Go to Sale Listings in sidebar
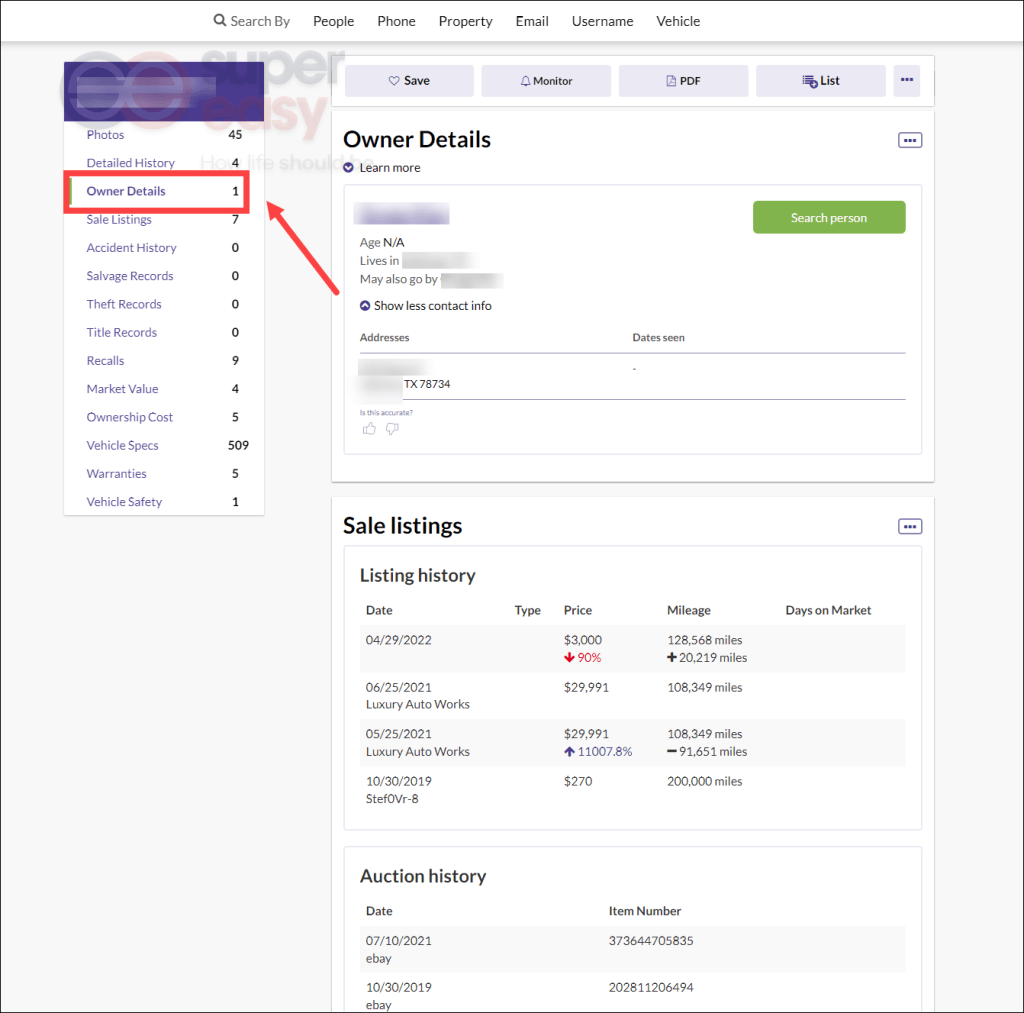This screenshot has height=1013, width=1024. click(119, 219)
